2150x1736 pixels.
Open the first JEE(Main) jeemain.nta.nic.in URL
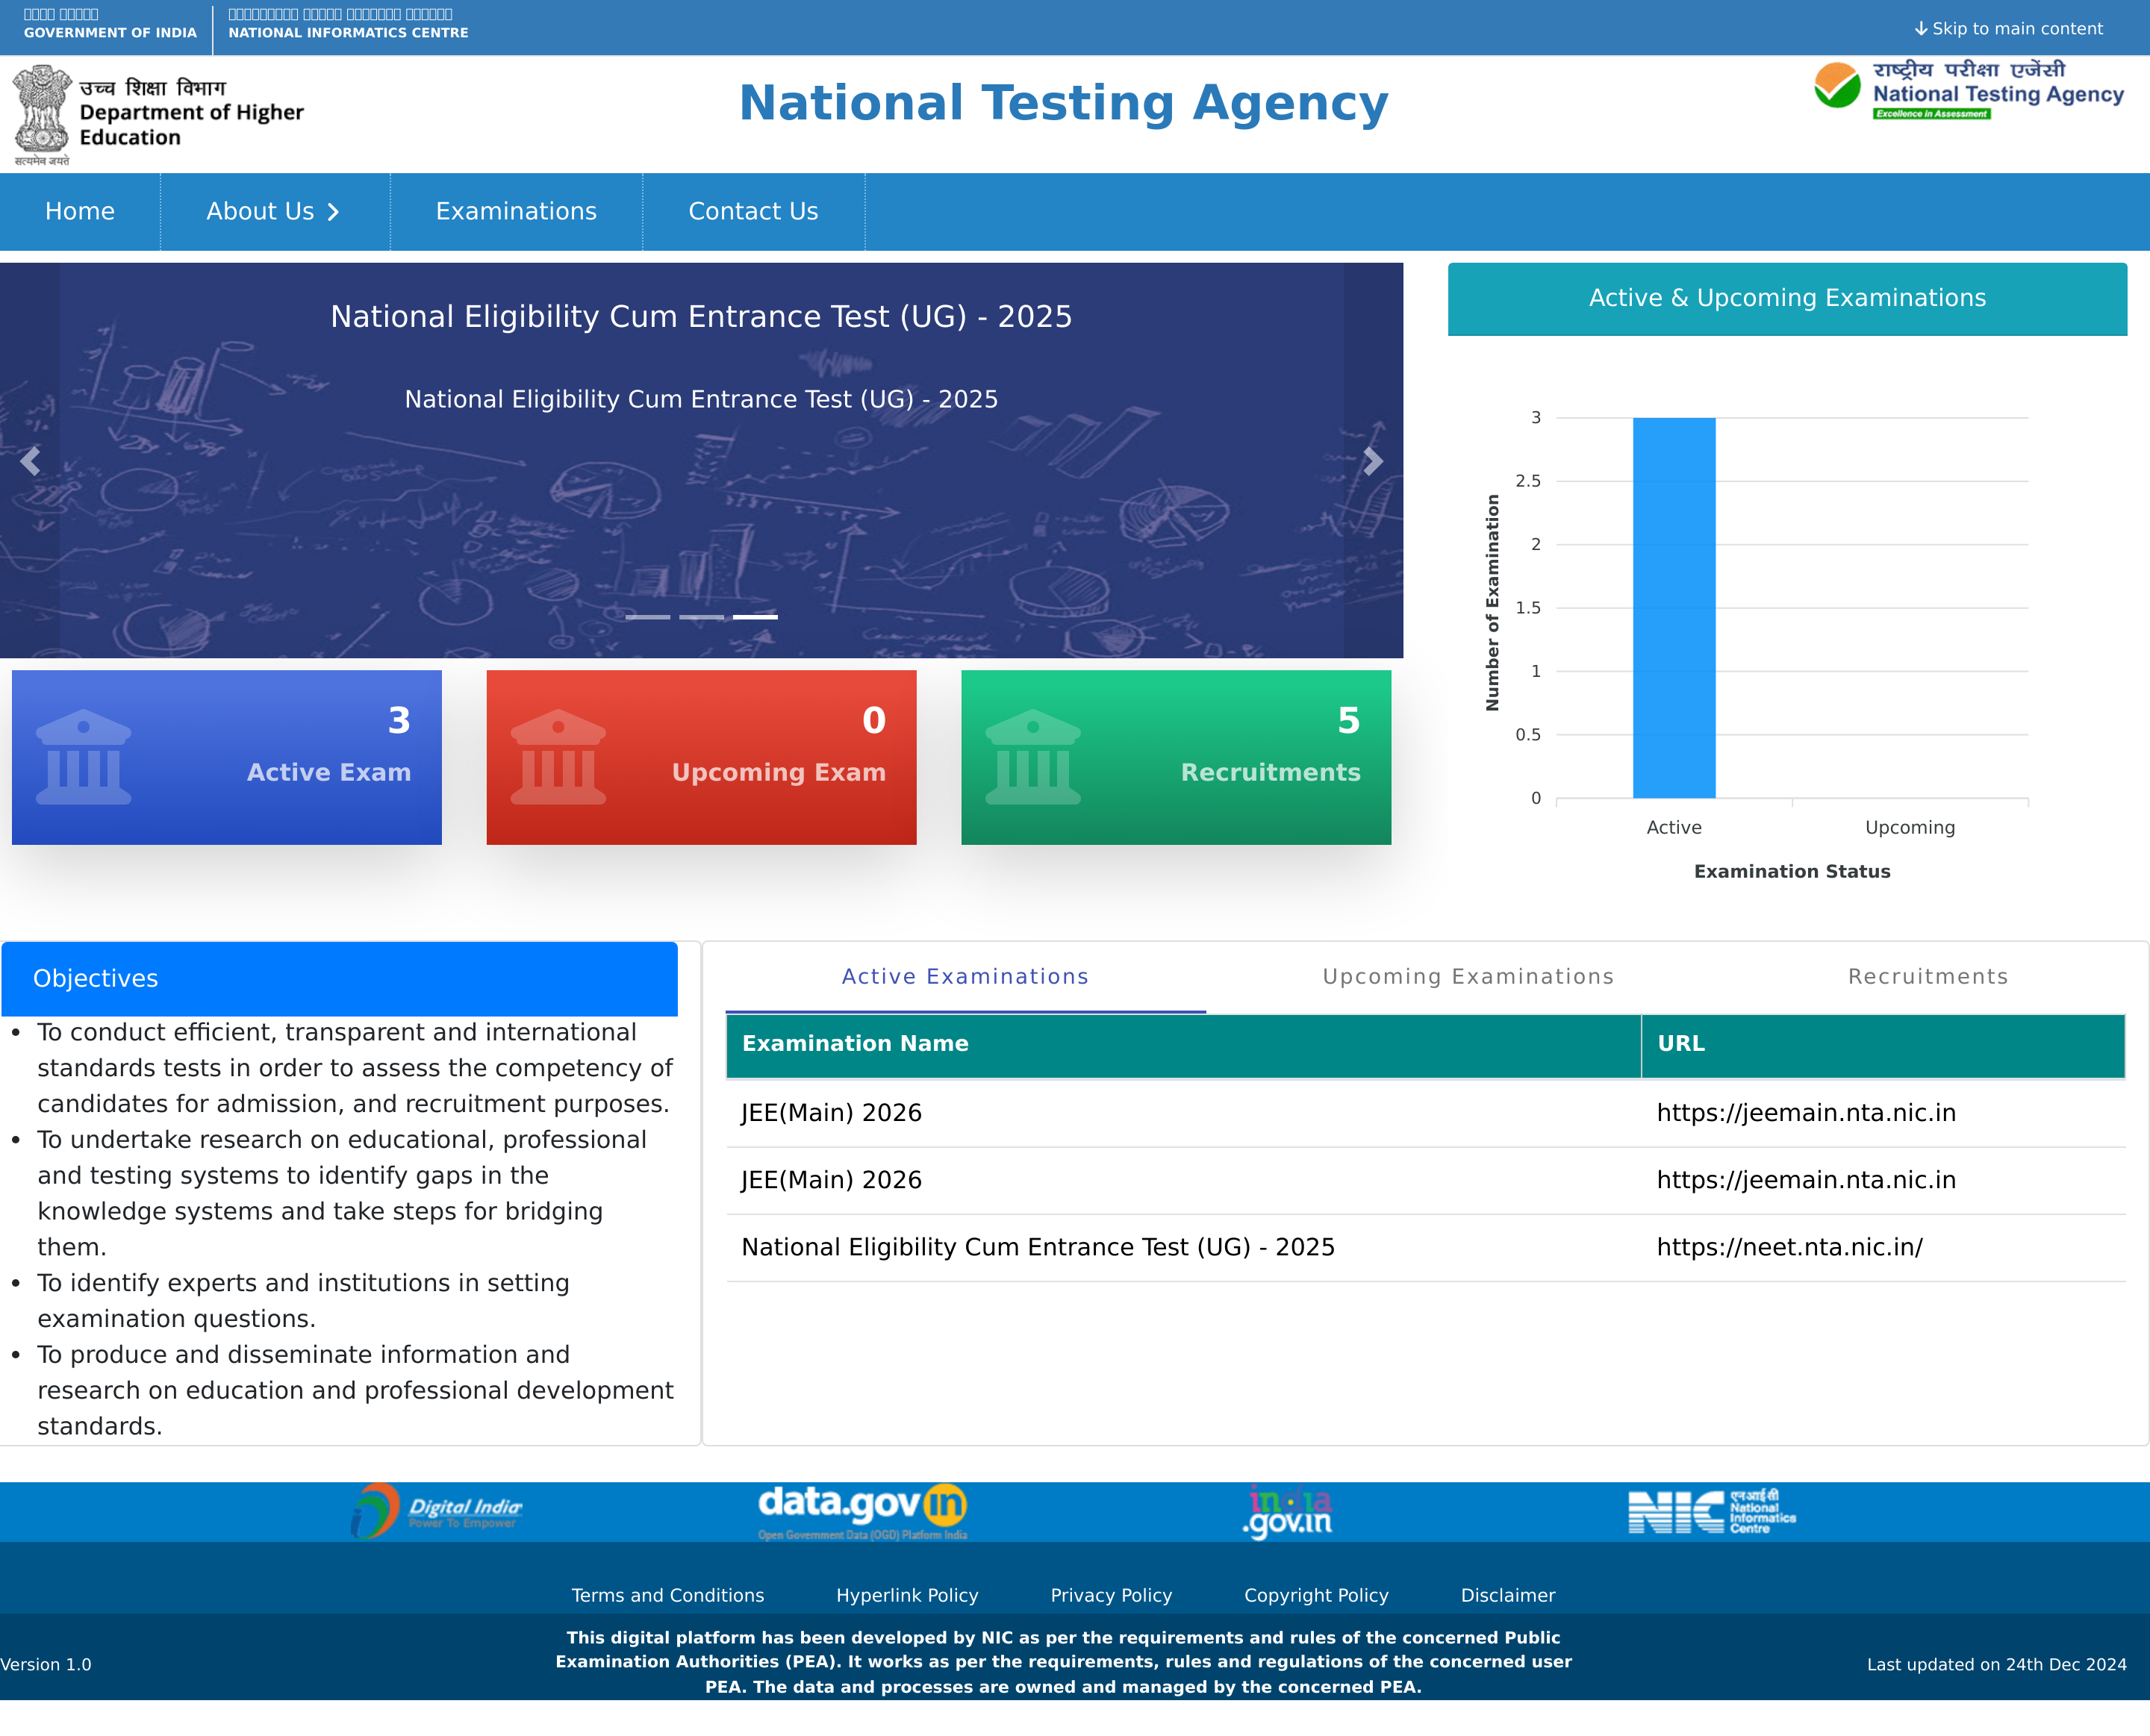click(x=1806, y=1113)
